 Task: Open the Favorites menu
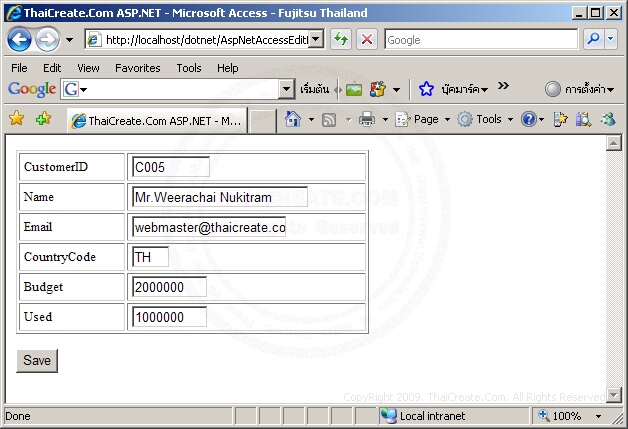click(137, 68)
